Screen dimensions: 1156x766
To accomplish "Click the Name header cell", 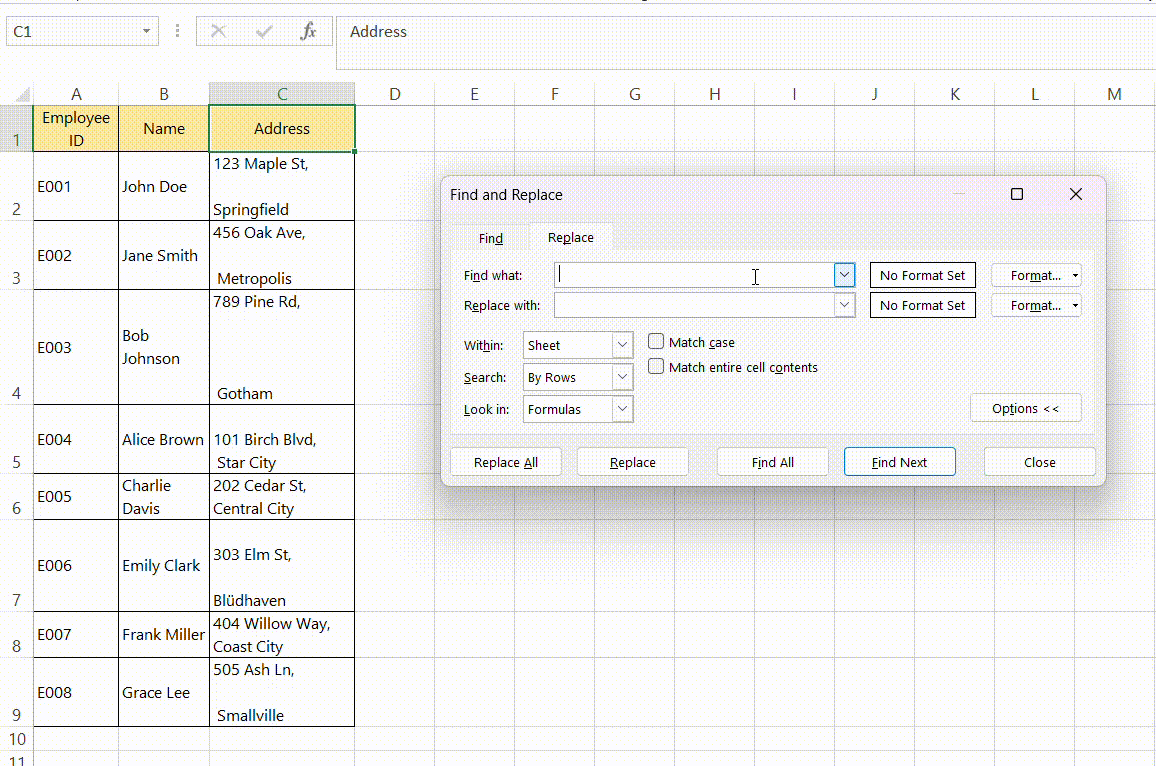I will tap(164, 129).
